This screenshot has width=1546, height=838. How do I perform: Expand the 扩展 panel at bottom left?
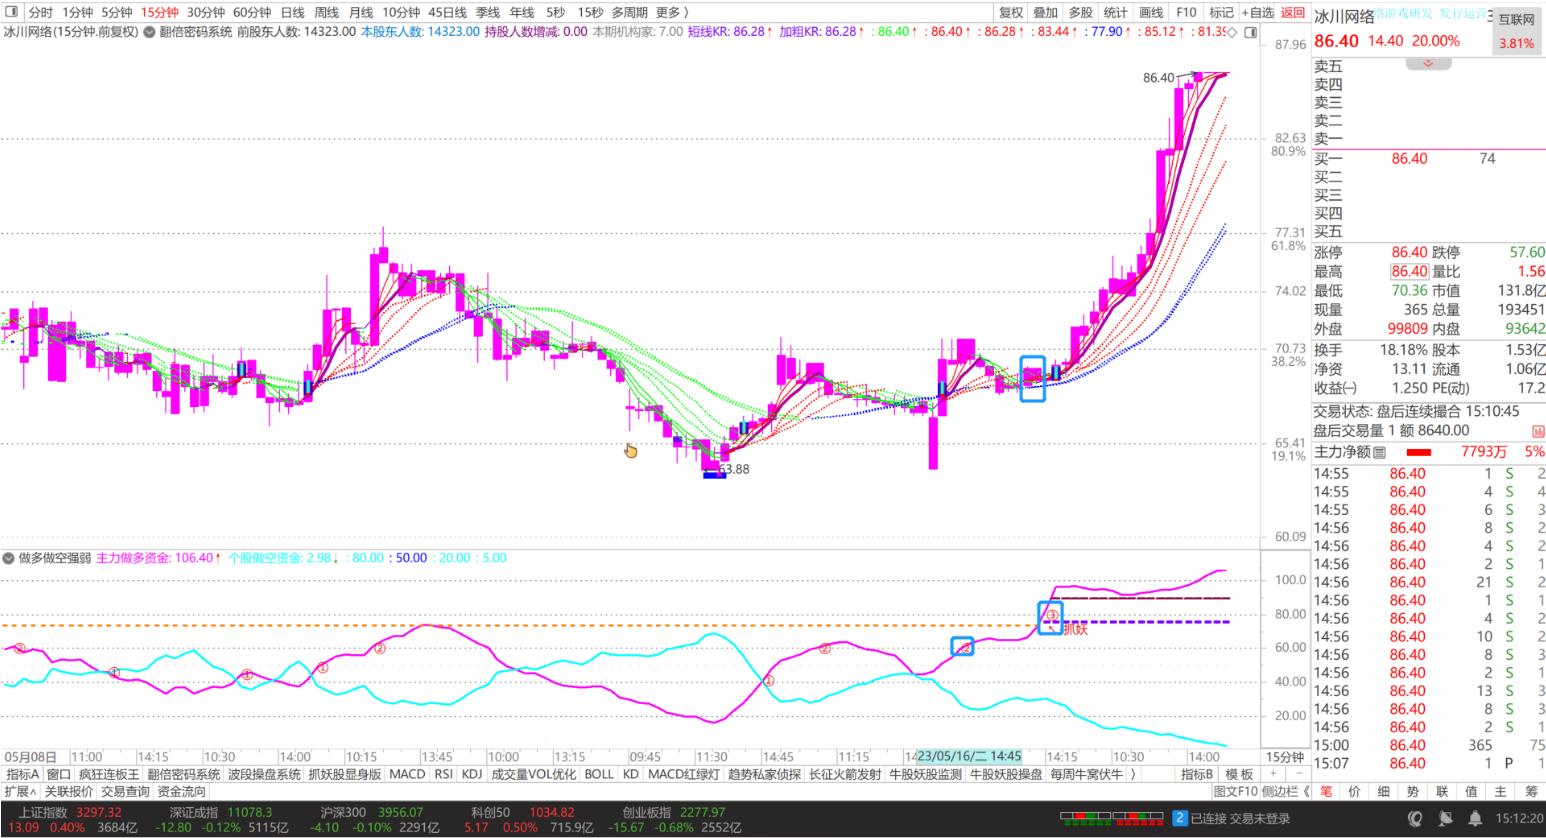coord(20,791)
